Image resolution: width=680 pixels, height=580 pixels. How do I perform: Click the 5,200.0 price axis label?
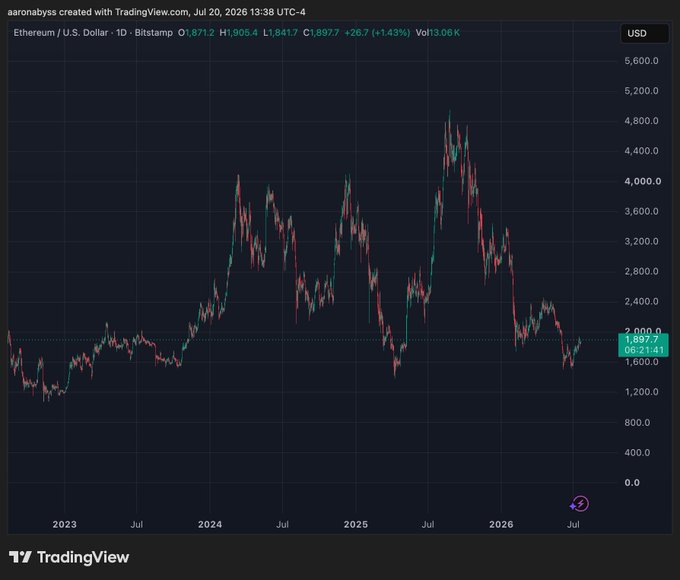tap(641, 91)
